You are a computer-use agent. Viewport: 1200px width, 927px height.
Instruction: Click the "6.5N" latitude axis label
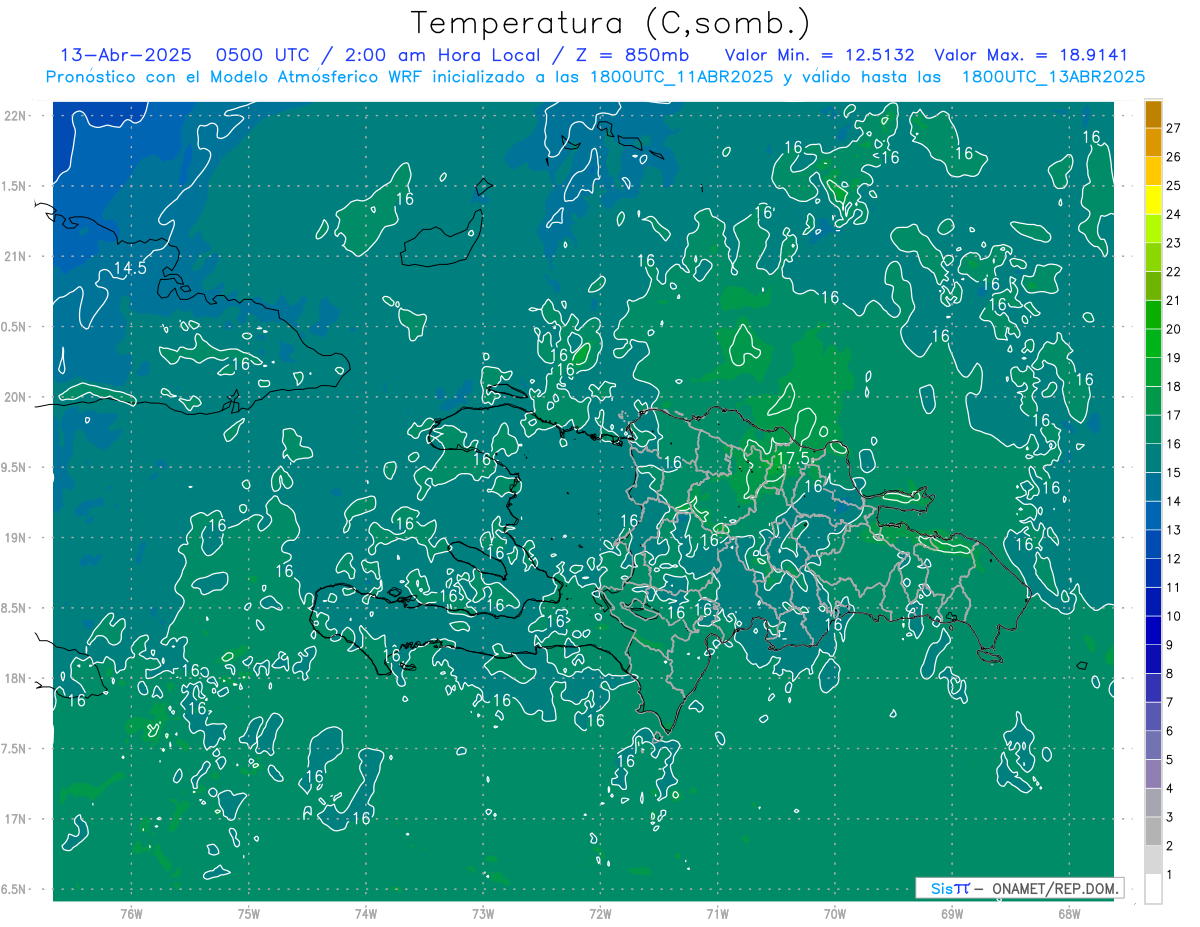15,889
